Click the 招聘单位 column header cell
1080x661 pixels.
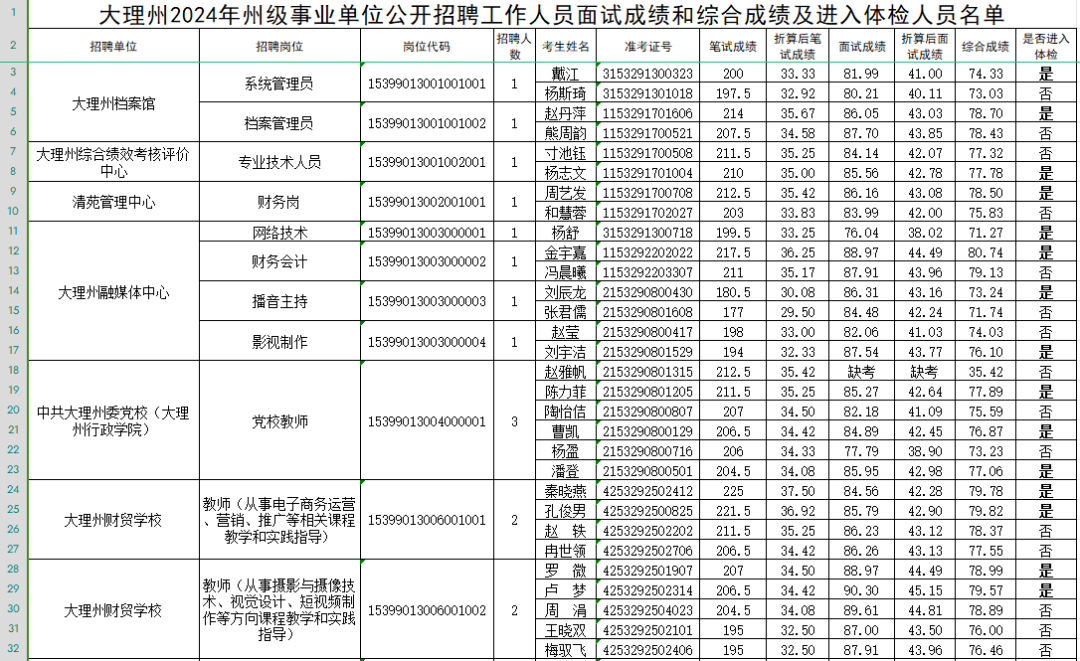click(114, 46)
